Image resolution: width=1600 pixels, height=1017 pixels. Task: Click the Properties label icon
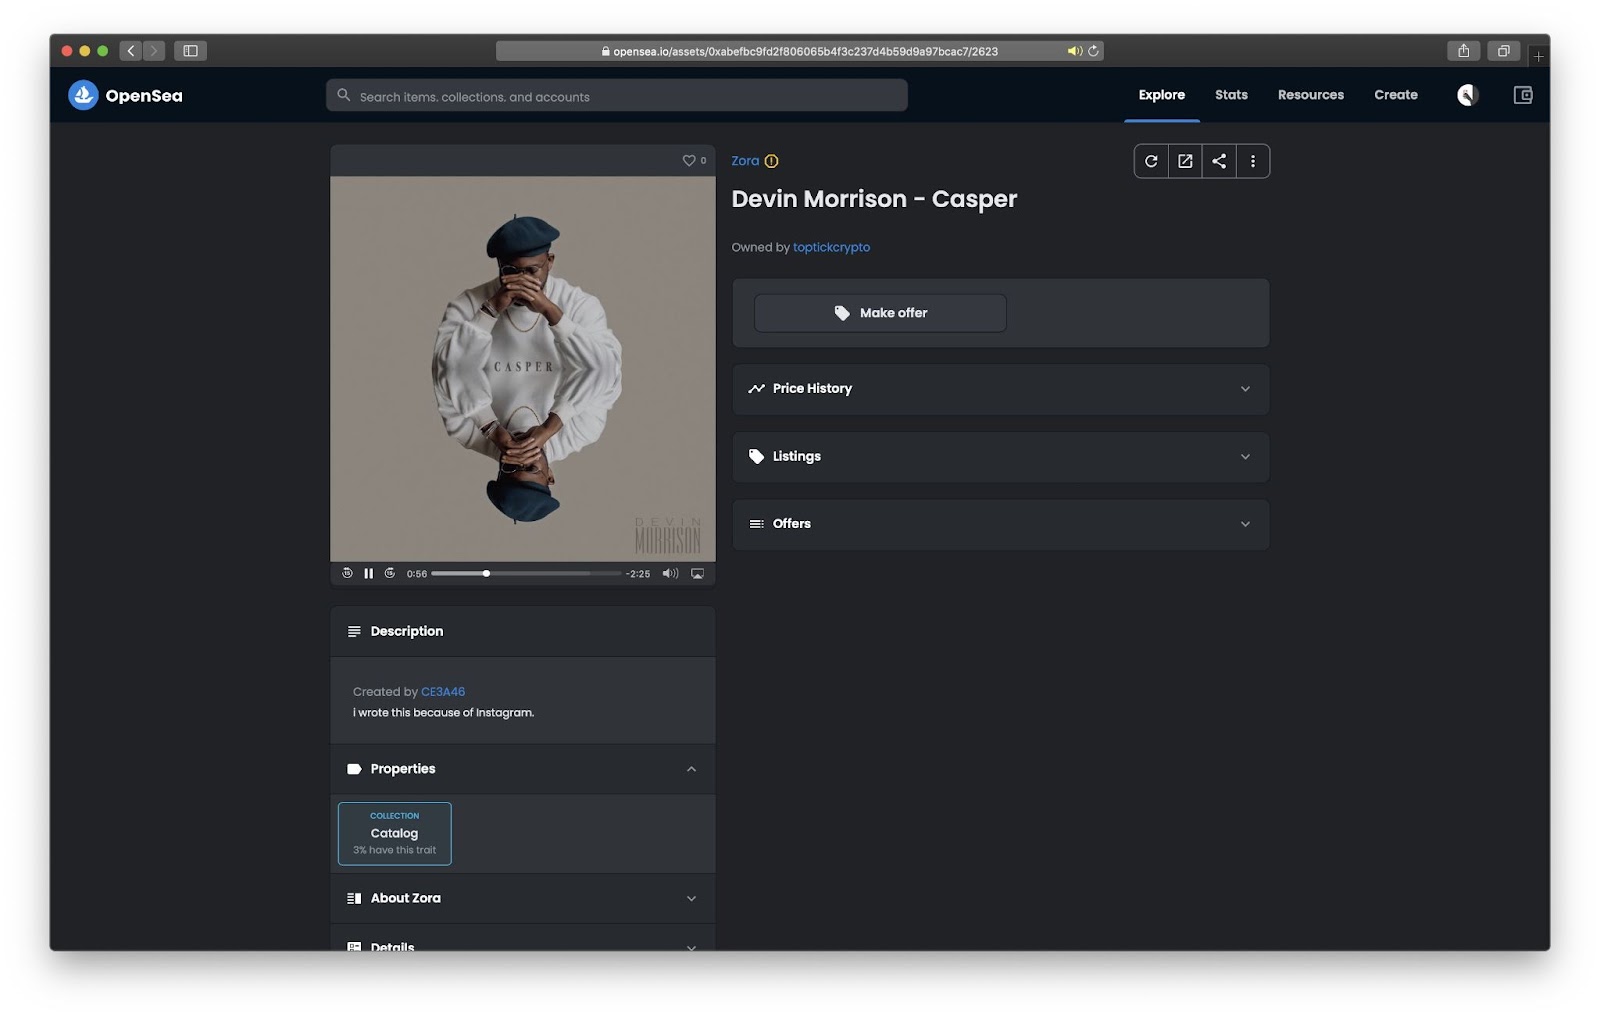(x=354, y=769)
